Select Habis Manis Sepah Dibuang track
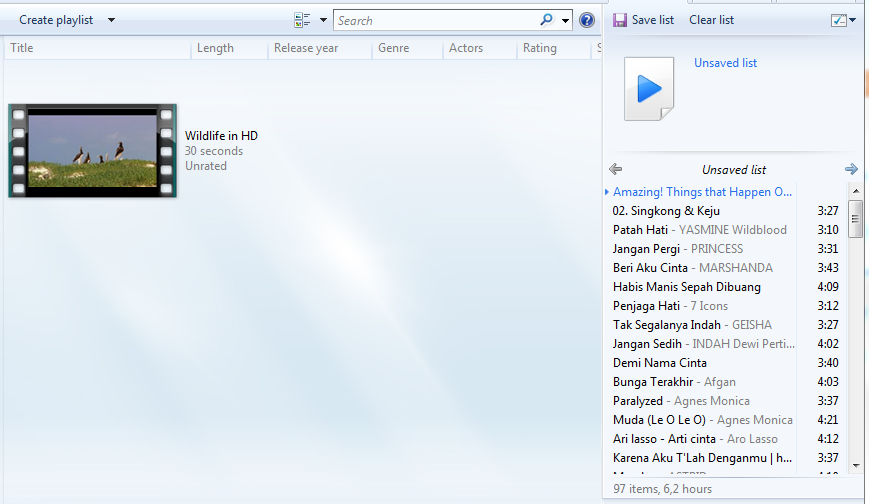The height and width of the screenshot is (504, 869). tap(723, 287)
